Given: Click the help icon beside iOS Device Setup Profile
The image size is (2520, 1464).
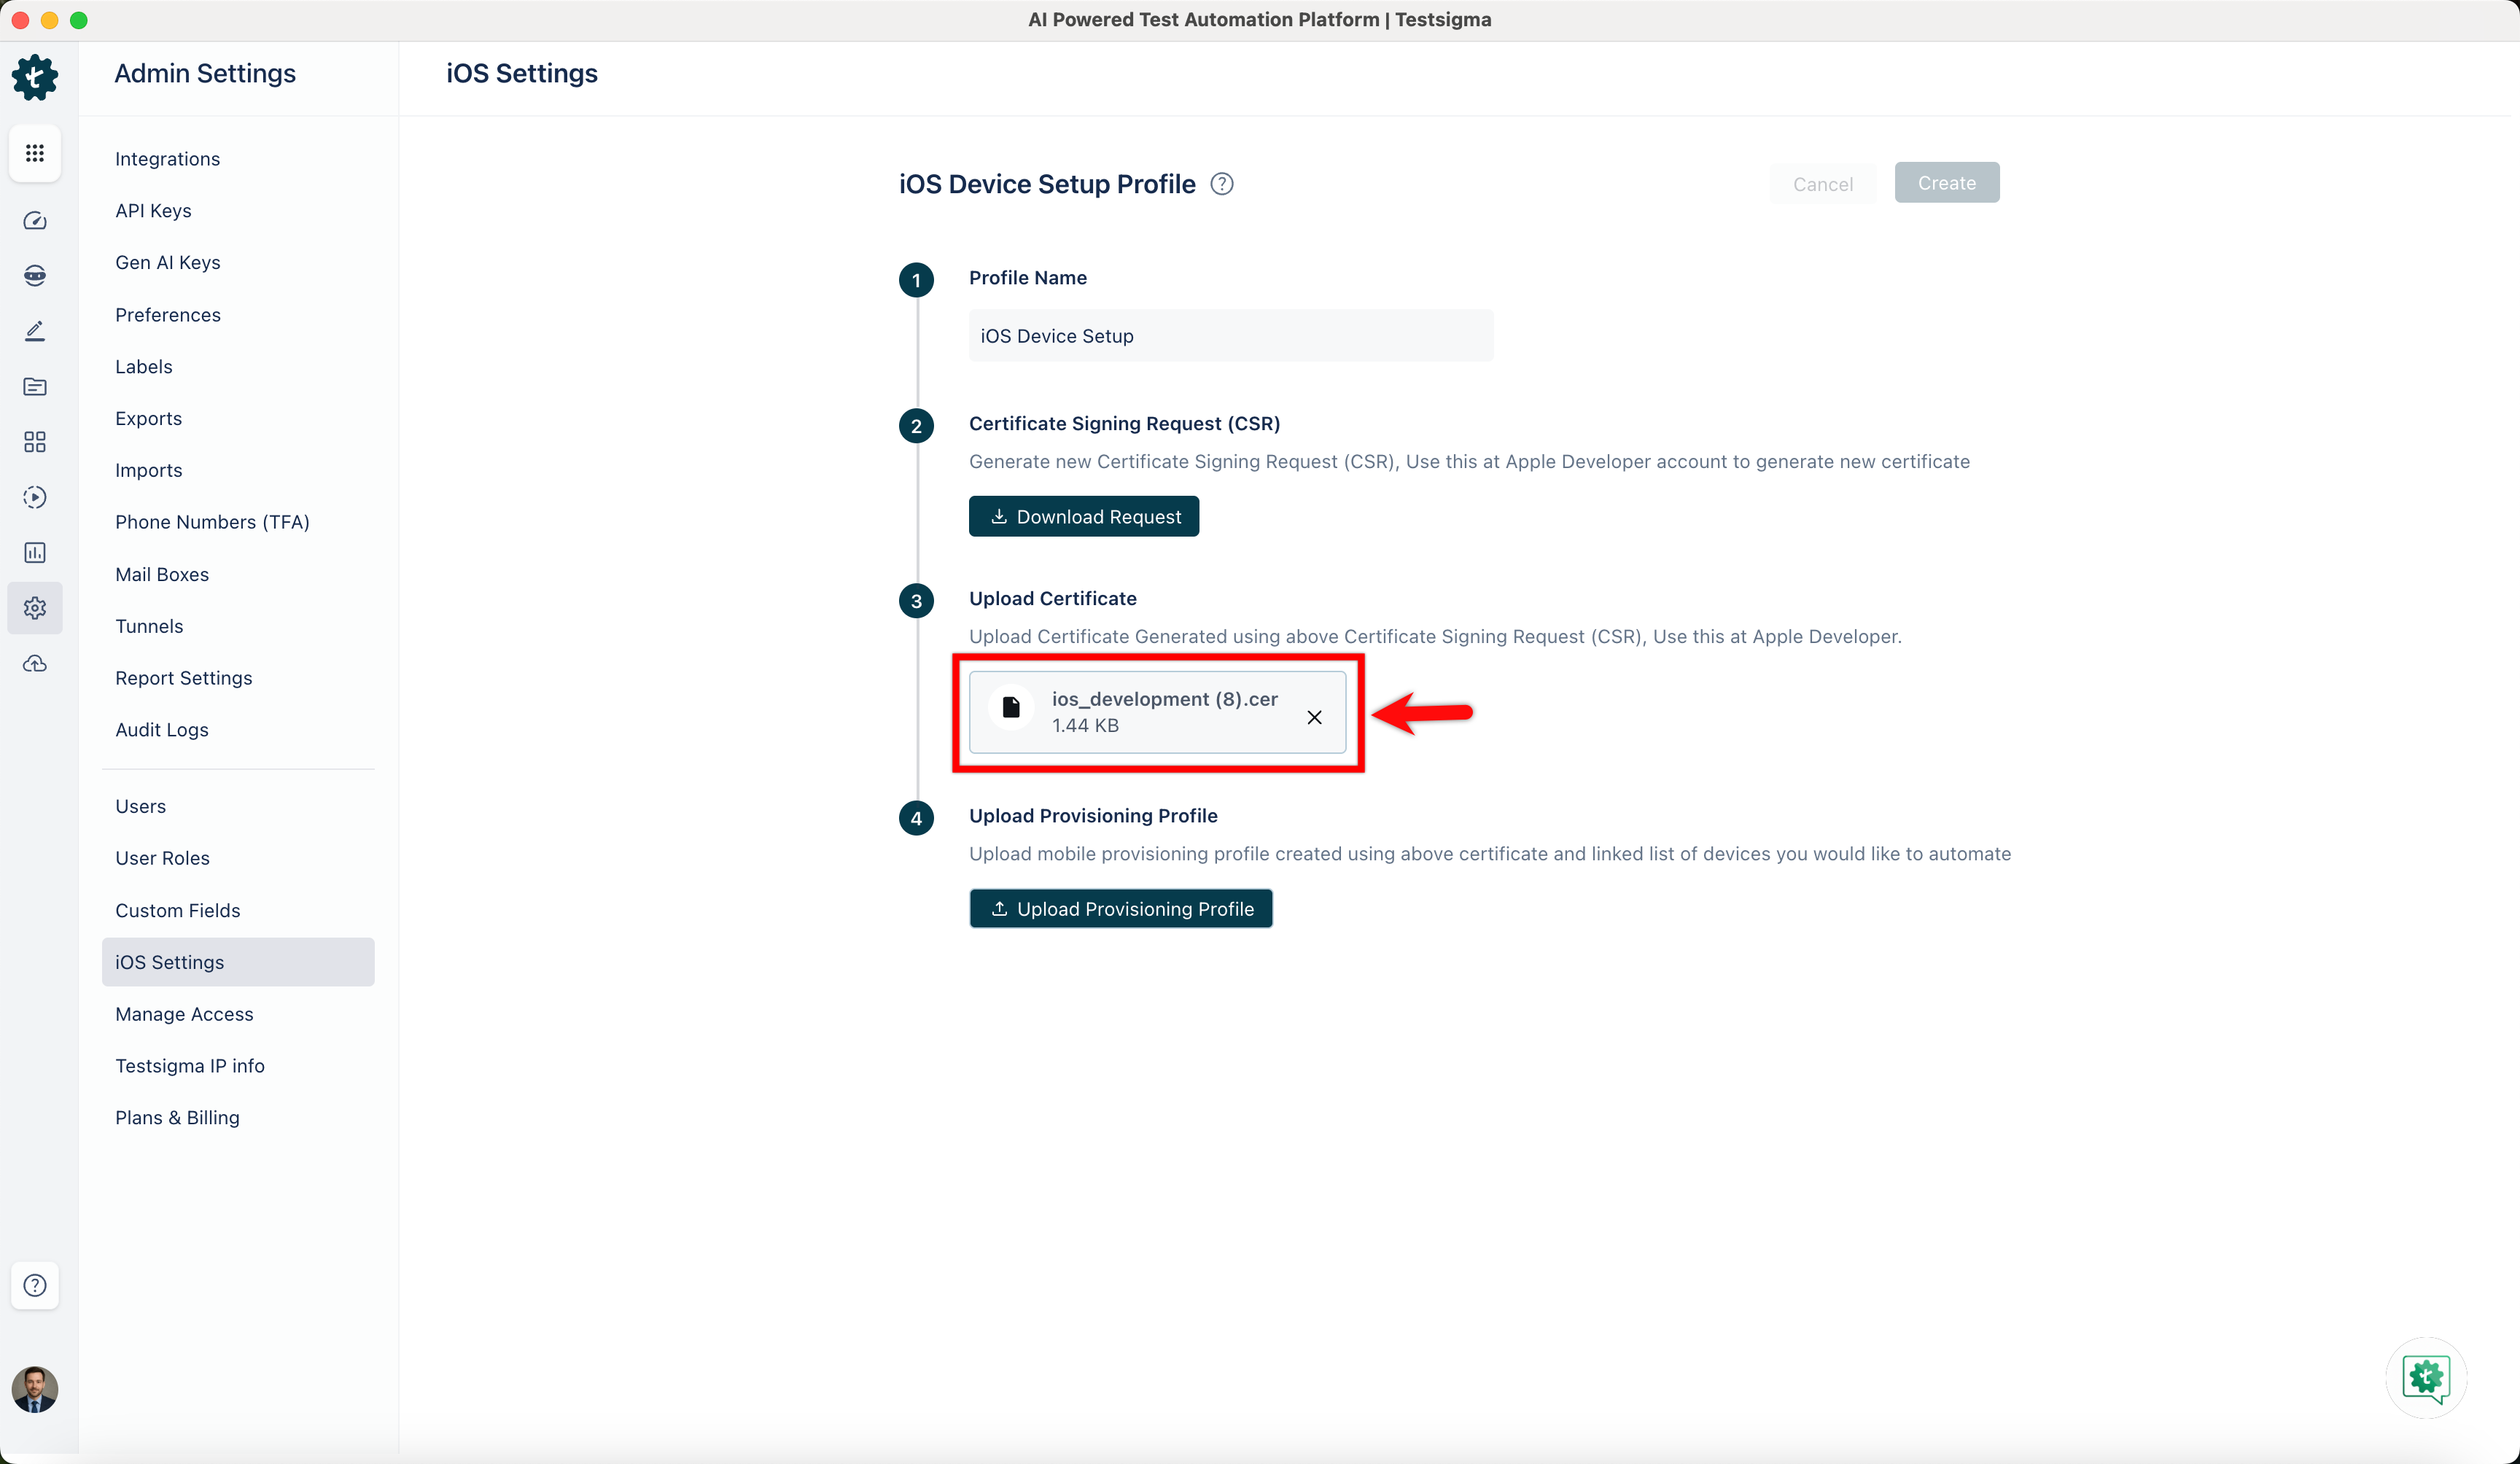Looking at the screenshot, I should point(1222,184).
